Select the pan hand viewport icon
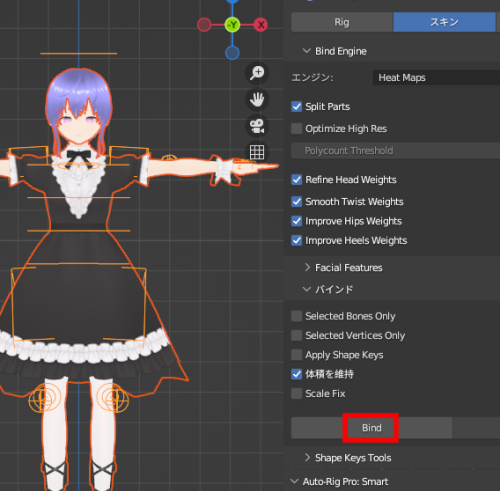 pos(257,99)
